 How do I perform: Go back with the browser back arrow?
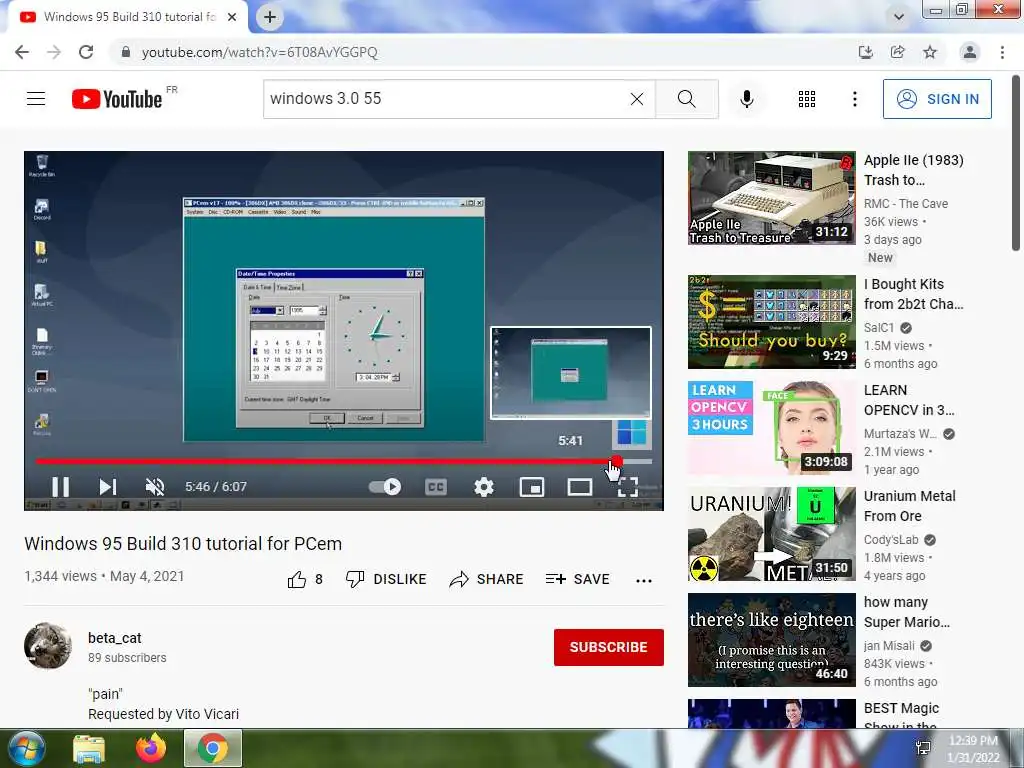point(22,52)
